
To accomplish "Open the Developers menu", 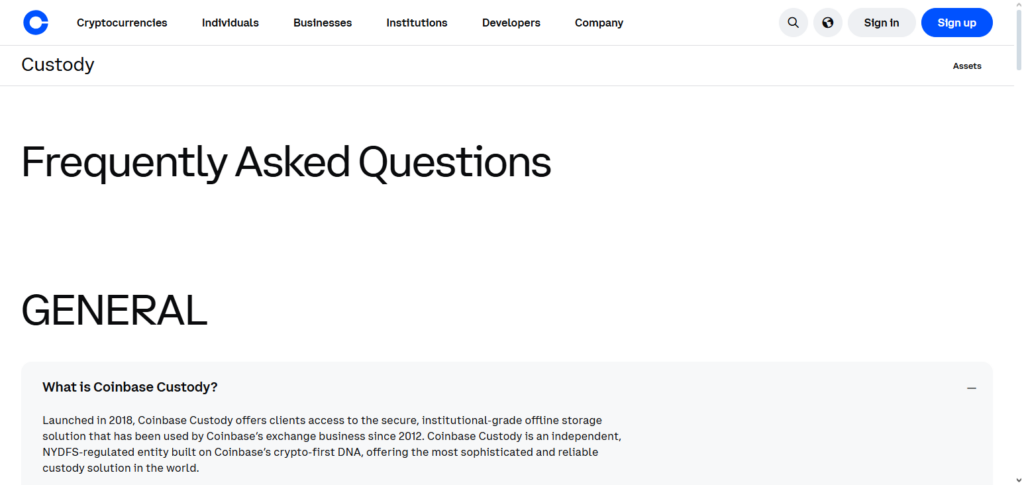I will coord(511,23).
